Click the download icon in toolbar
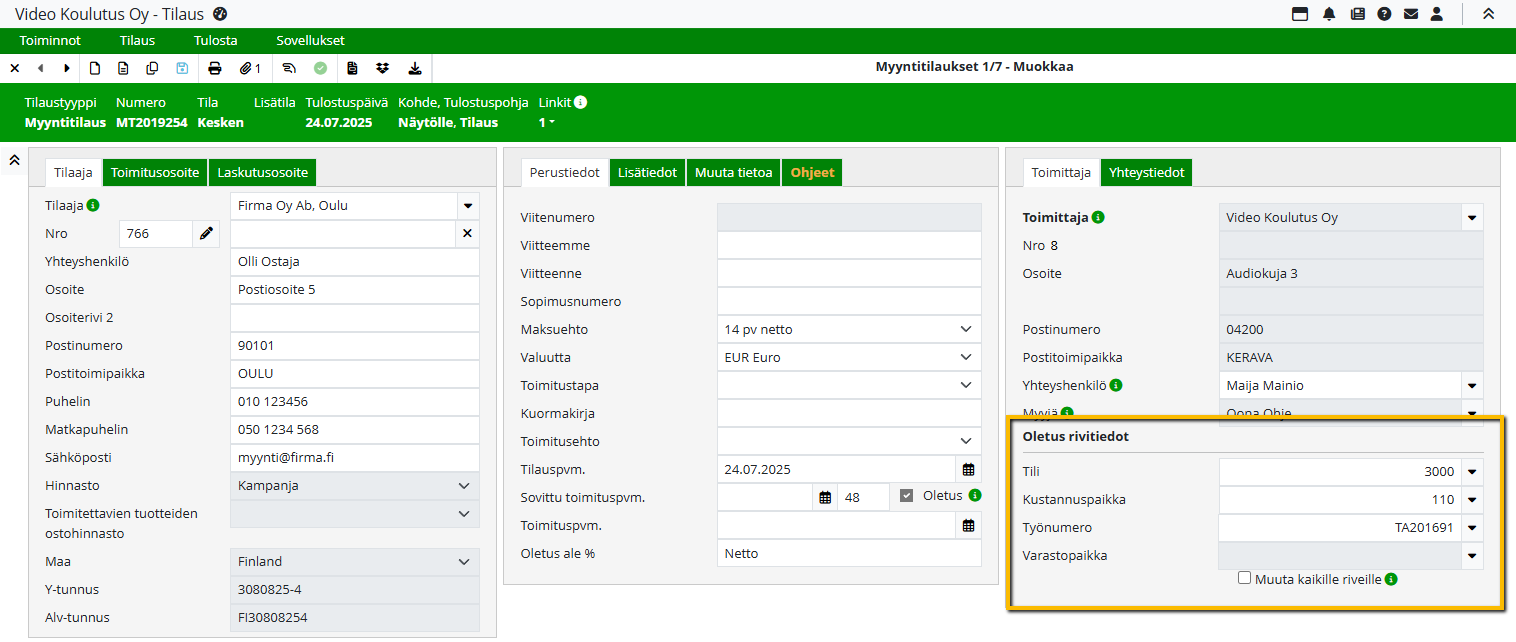Screen dimensions: 1516x642 (x=415, y=68)
